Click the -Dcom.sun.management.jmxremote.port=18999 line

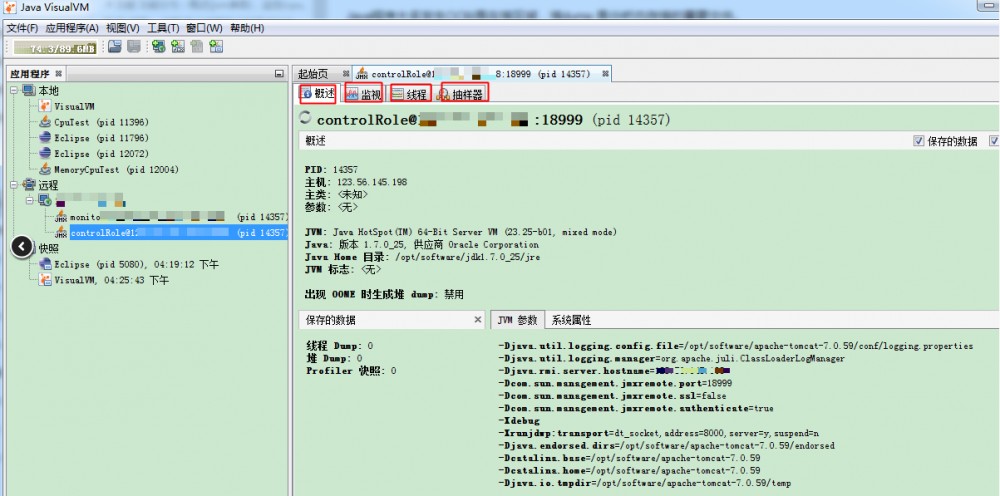tap(615, 383)
